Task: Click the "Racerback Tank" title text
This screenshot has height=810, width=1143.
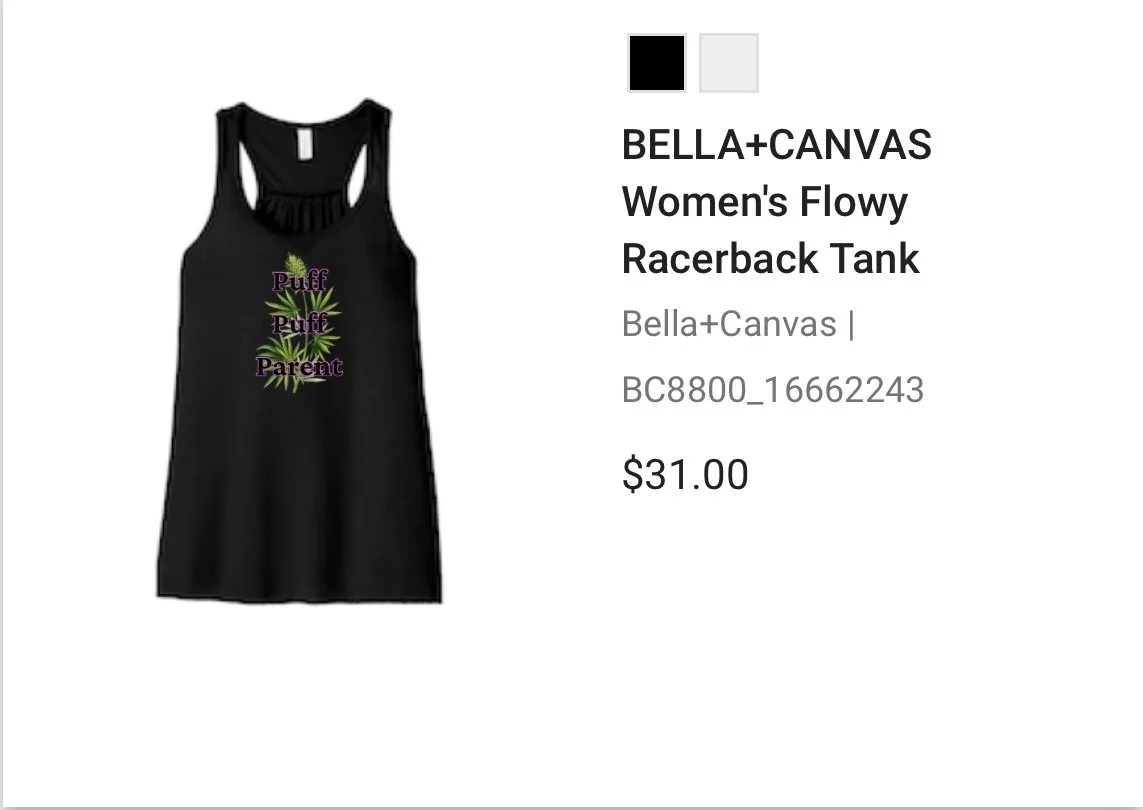Action: [771, 259]
